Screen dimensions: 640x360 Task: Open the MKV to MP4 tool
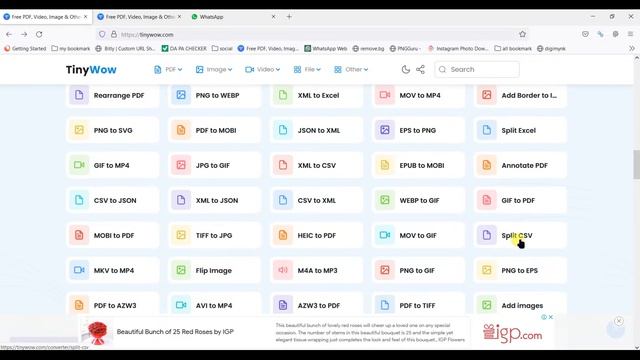pyautogui.click(x=113, y=270)
